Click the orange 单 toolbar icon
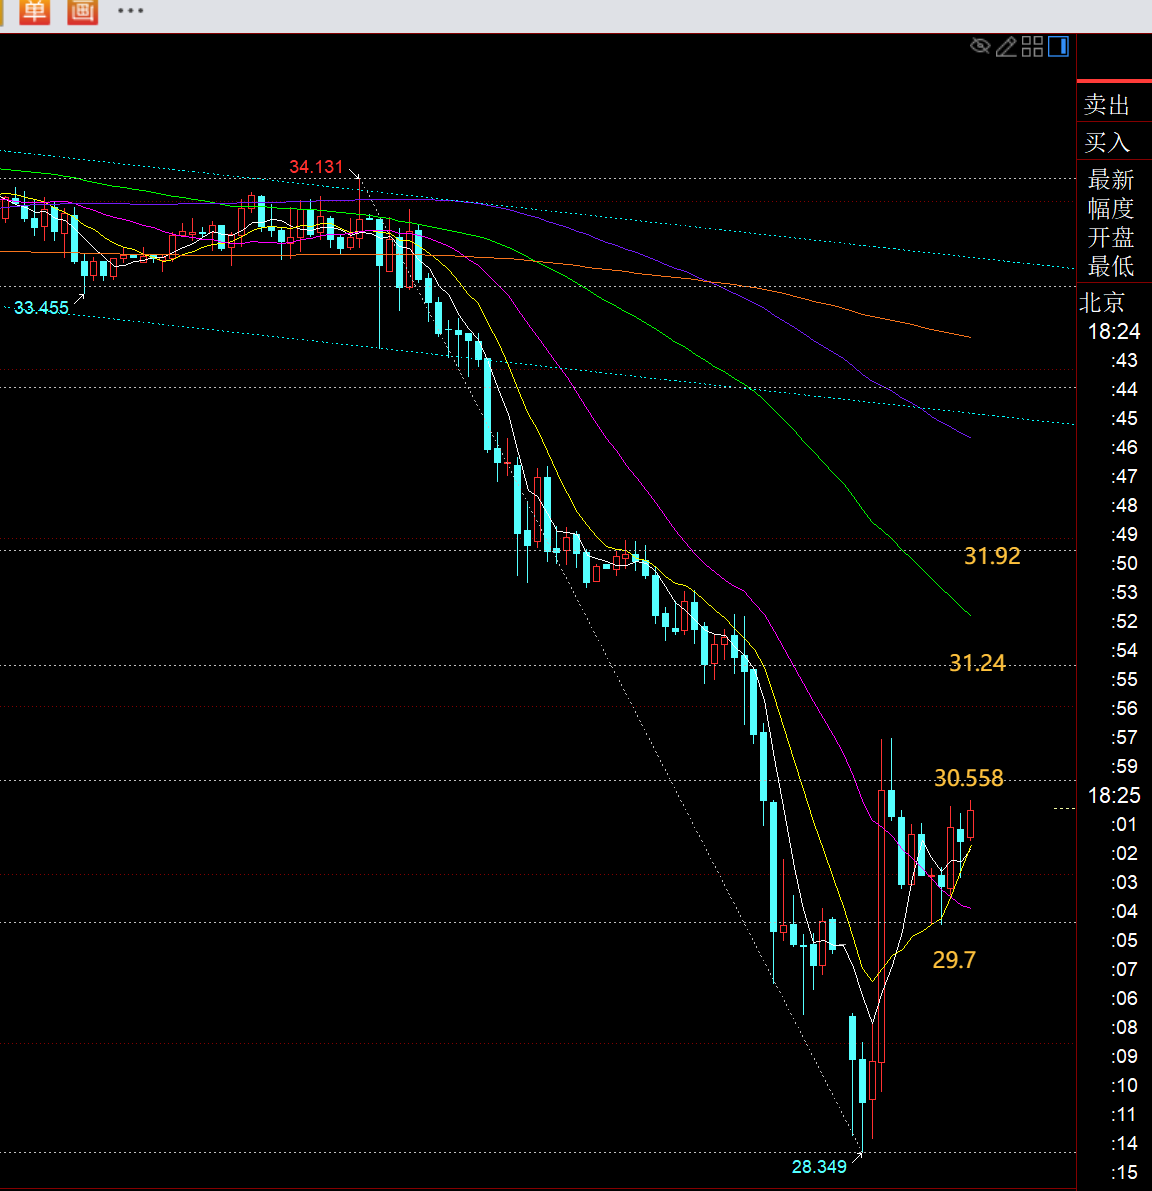Viewport: 1152px width, 1191px height. pyautogui.click(x=34, y=12)
